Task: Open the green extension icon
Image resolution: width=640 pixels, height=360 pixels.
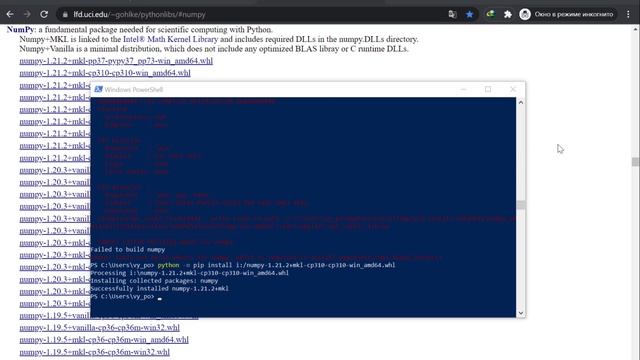Action: pyautogui.click(x=490, y=14)
